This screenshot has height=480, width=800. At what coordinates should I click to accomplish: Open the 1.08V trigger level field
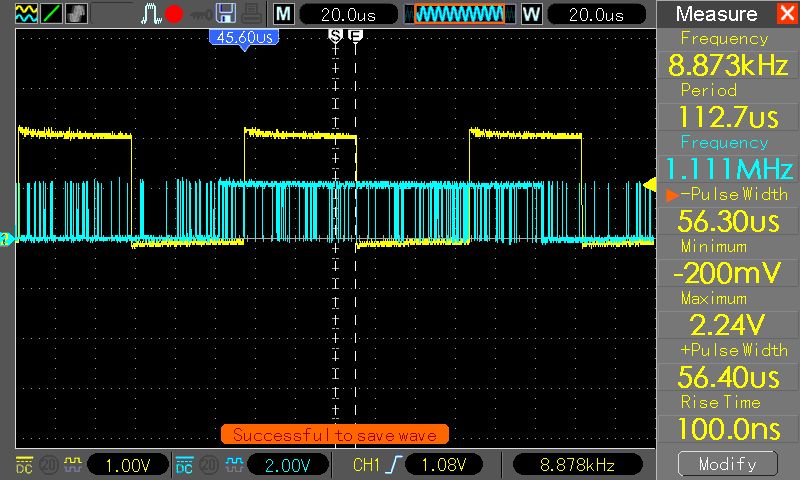click(446, 464)
